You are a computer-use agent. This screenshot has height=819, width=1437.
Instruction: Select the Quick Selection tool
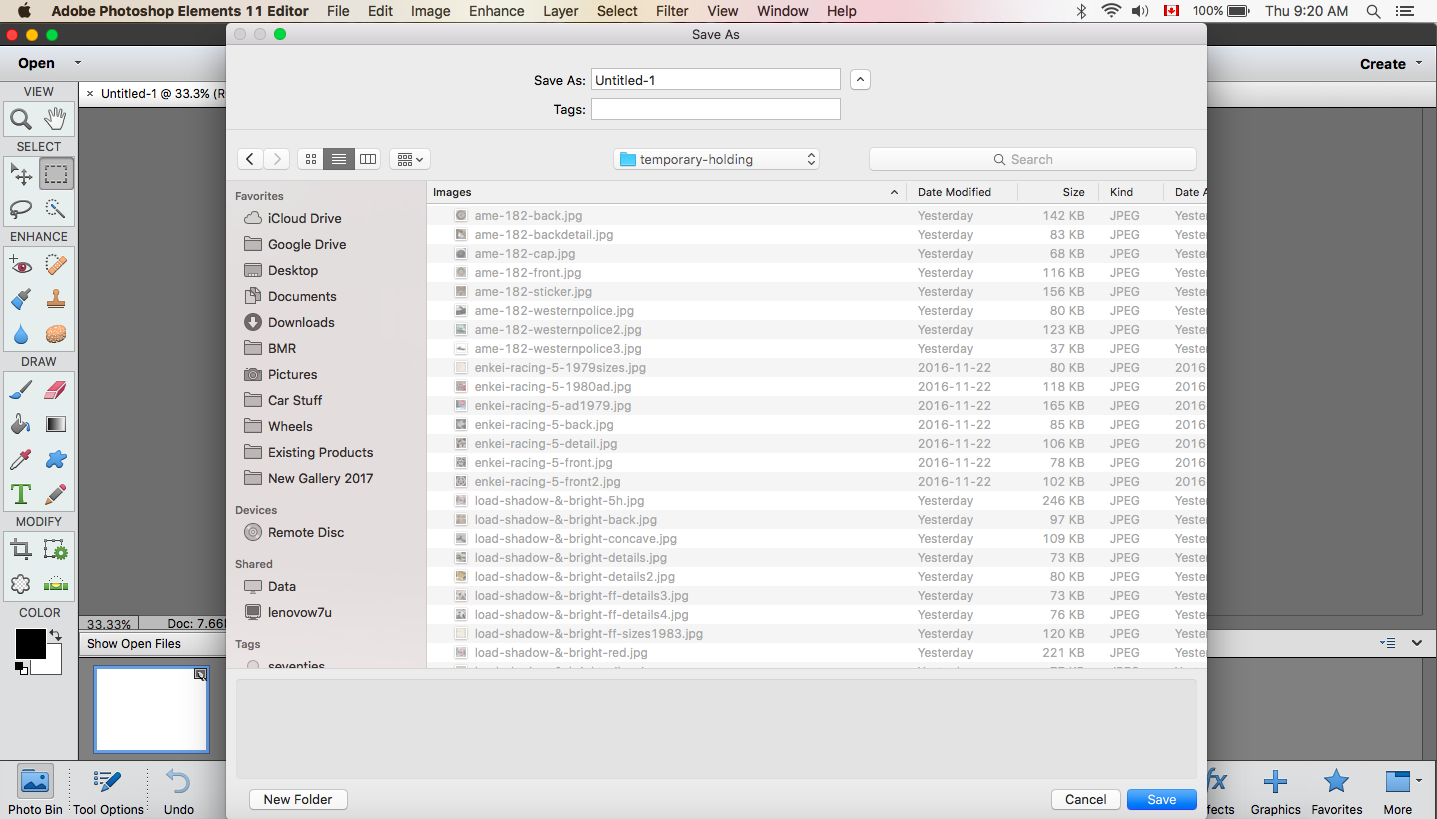click(56, 208)
